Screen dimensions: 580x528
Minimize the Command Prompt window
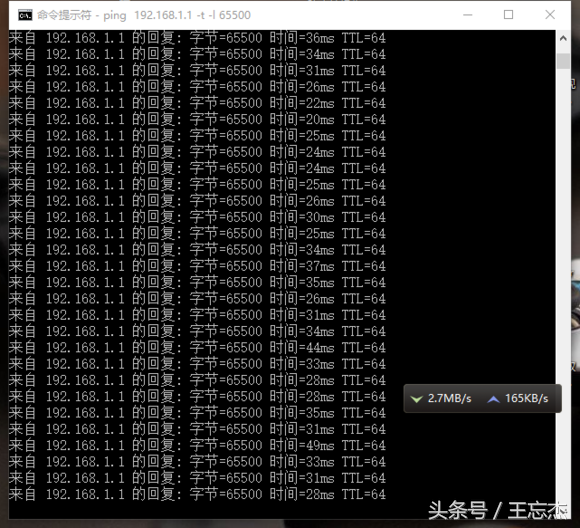[468, 15]
